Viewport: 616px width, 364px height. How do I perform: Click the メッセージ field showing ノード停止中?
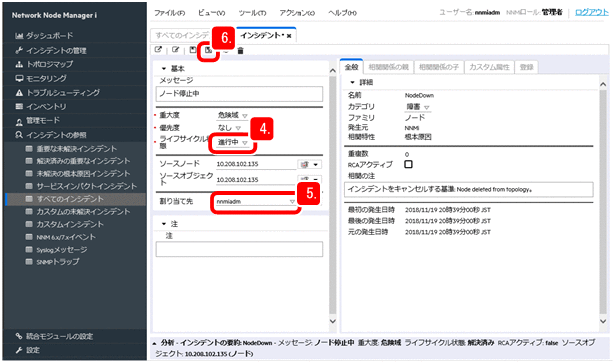[239, 94]
